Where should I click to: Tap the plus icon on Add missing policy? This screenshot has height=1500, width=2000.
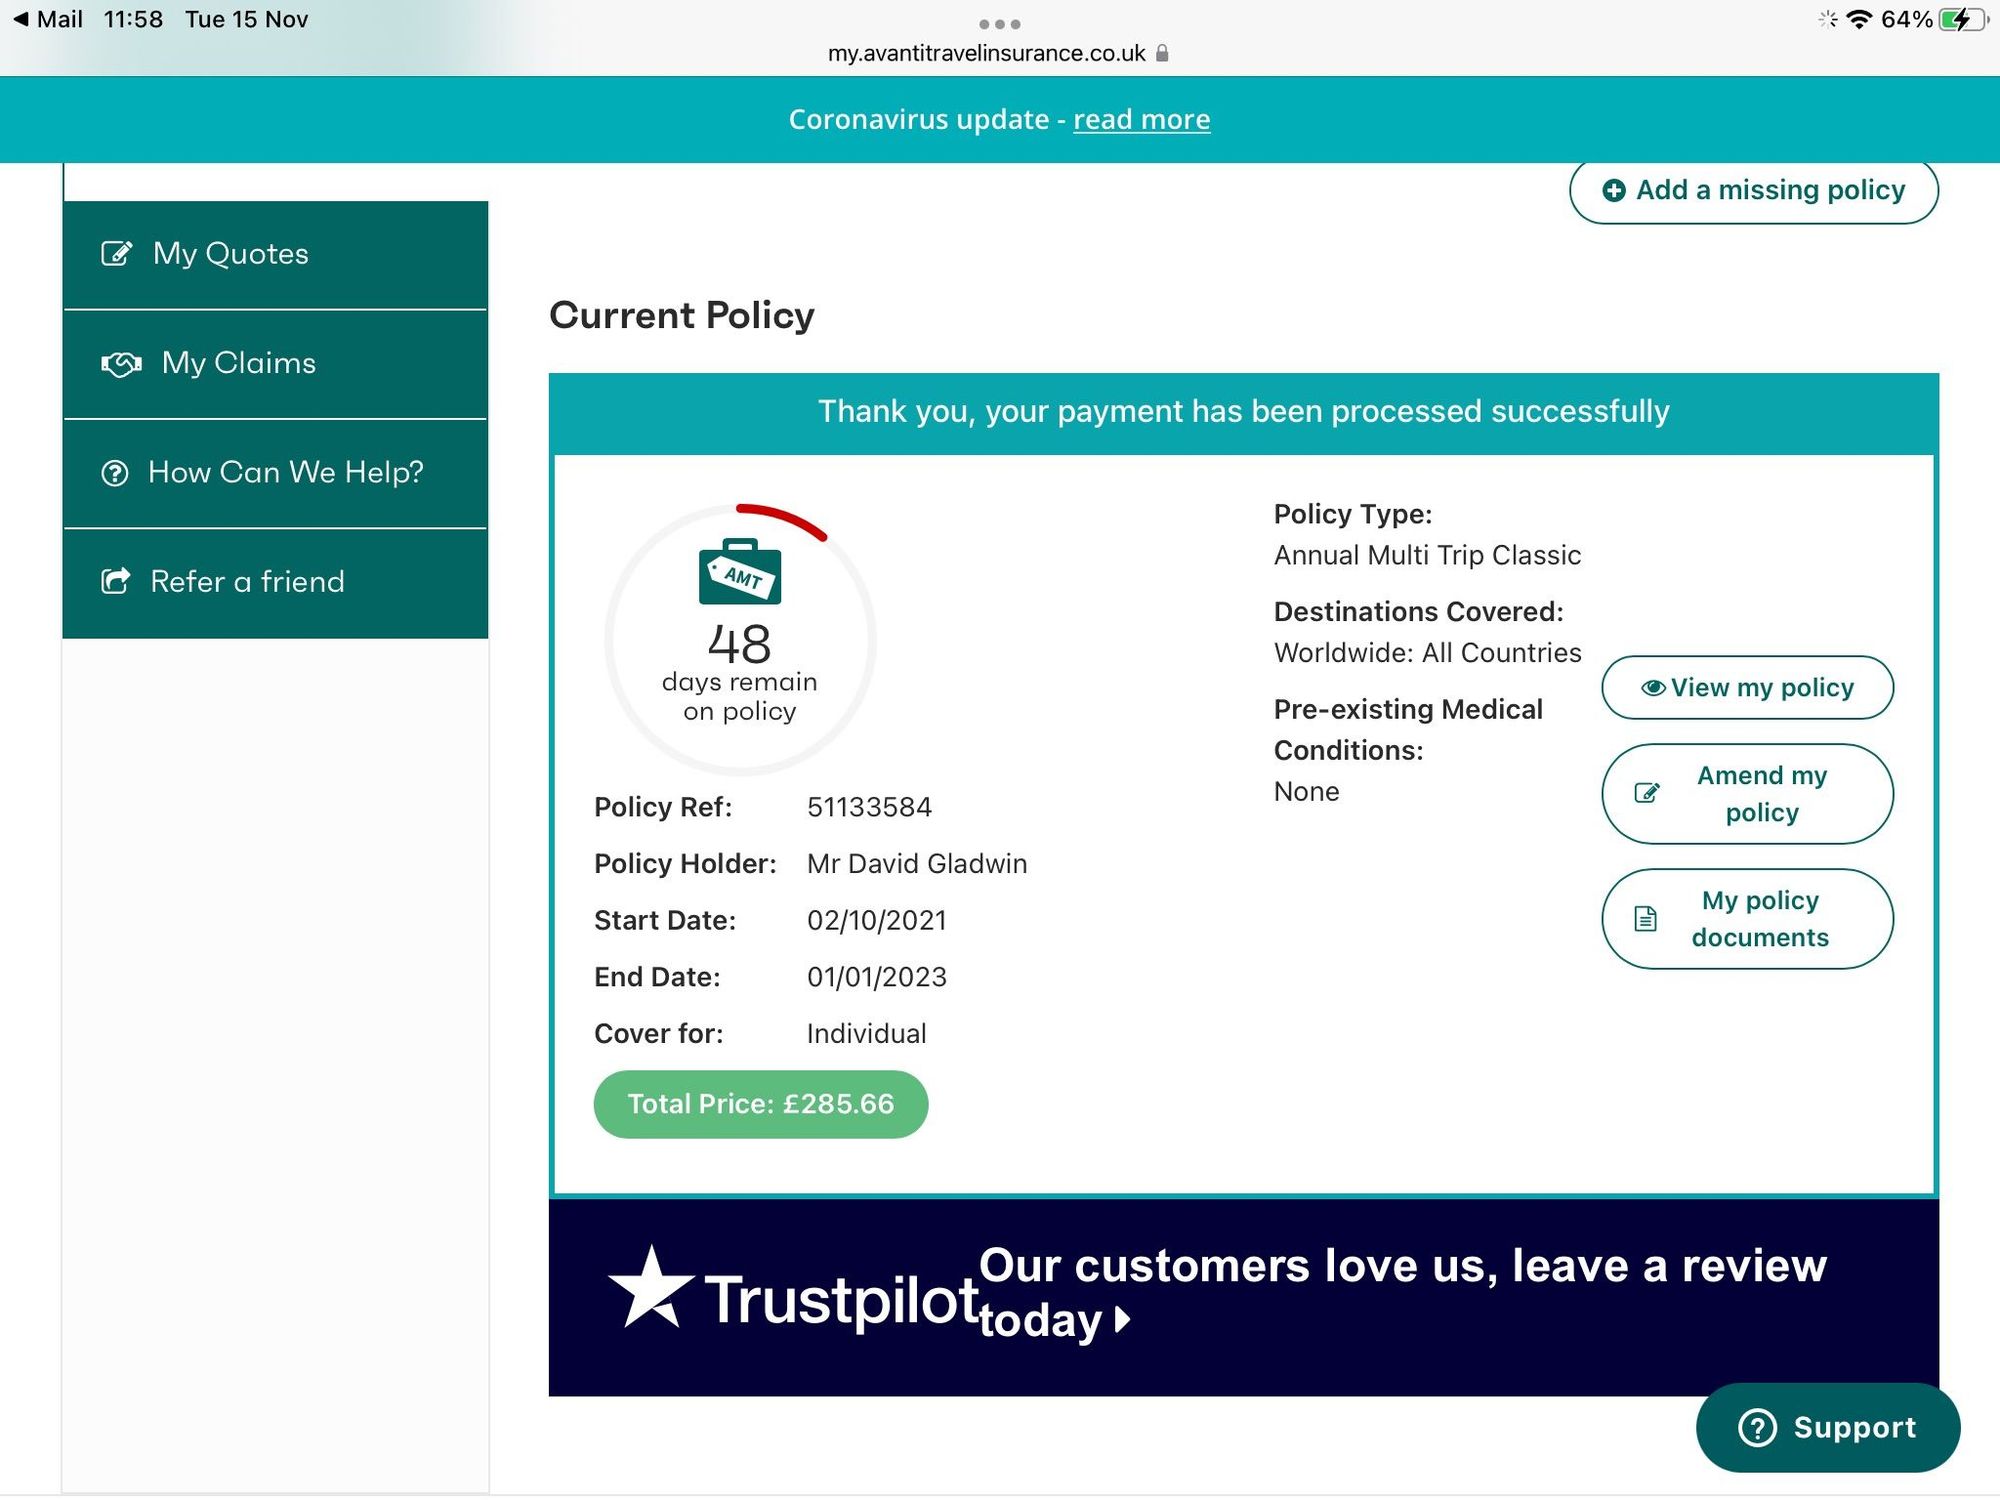click(1613, 190)
